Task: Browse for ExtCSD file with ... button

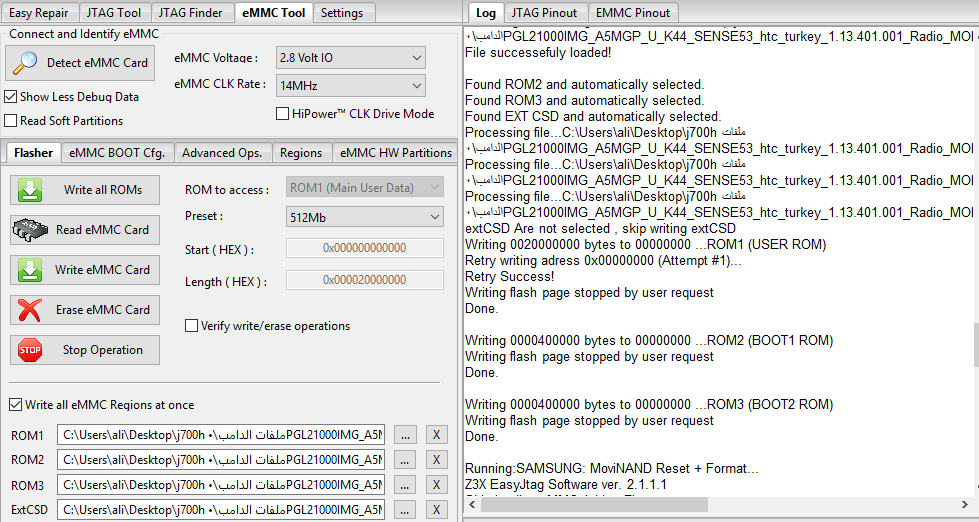Action: pyautogui.click(x=405, y=510)
